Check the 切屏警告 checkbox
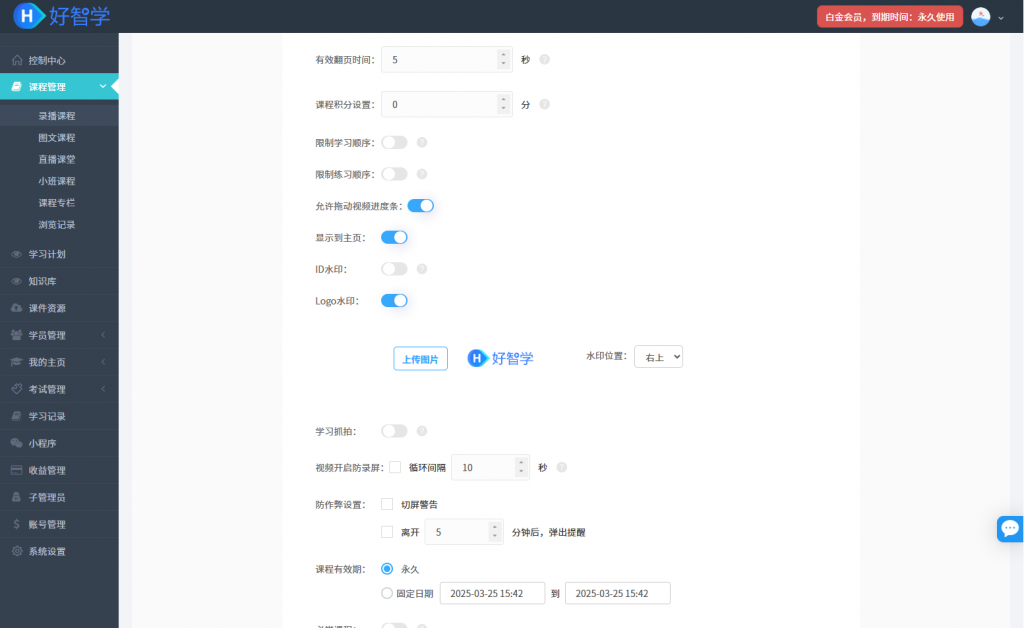This screenshot has width=1024, height=628. click(x=387, y=504)
